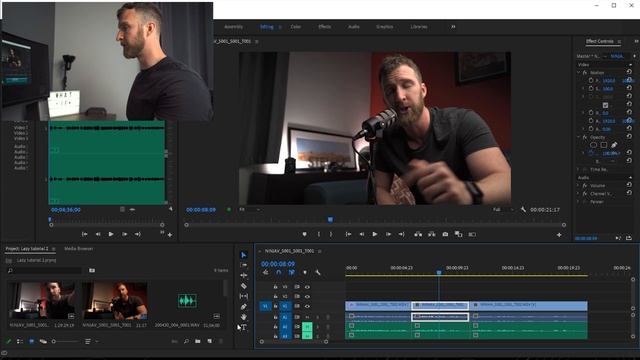Image resolution: width=640 pixels, height=360 pixels.
Task: Switch to the Effects workspace
Action: (x=324, y=27)
